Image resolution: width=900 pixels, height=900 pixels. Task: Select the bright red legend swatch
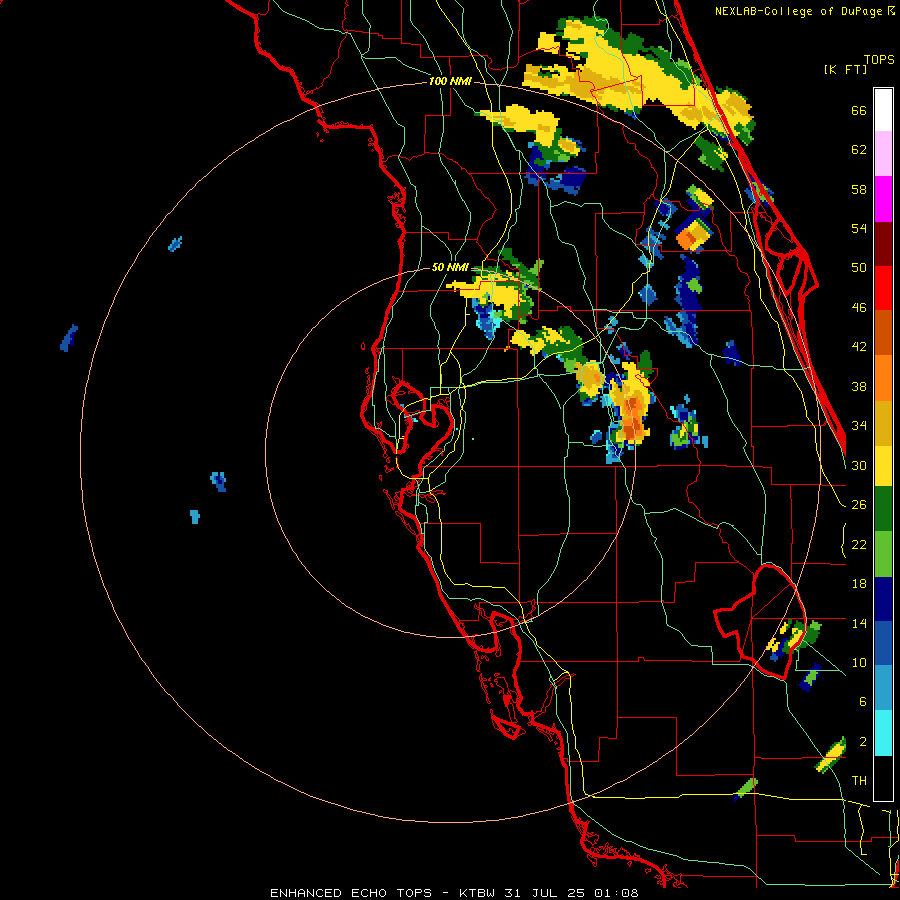click(x=883, y=288)
